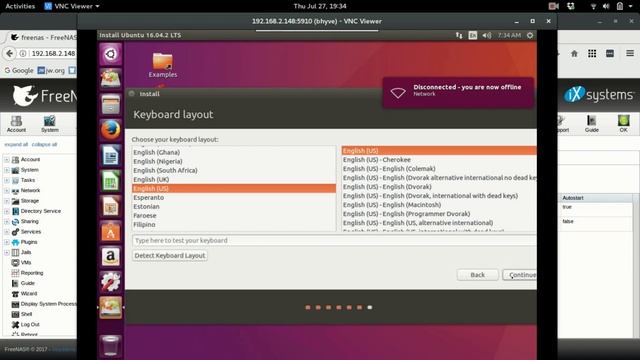Open Ubuntu sound volume indicator
The width and height of the screenshot is (640, 360).
[x=487, y=36]
